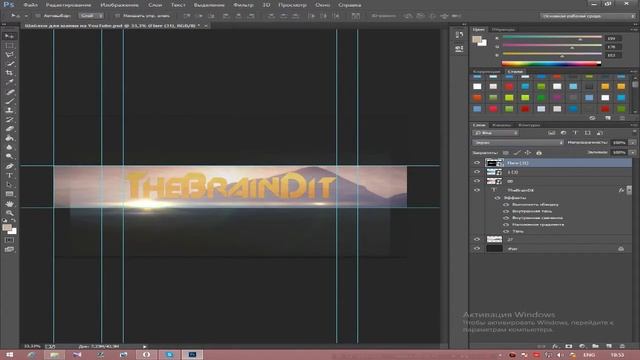Hide the Эффекты effects group
This screenshot has height=360, width=640.
[498, 198]
